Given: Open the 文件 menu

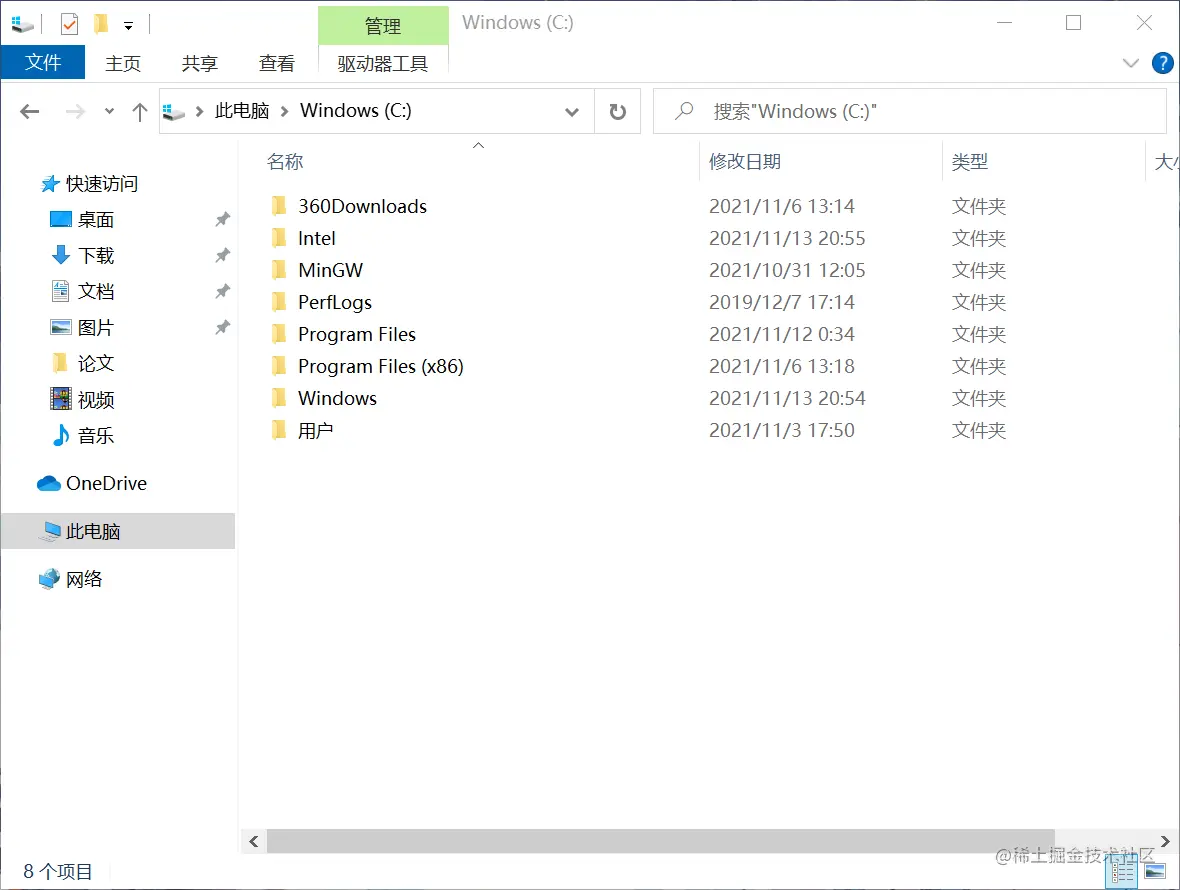Looking at the screenshot, I should tap(43, 63).
